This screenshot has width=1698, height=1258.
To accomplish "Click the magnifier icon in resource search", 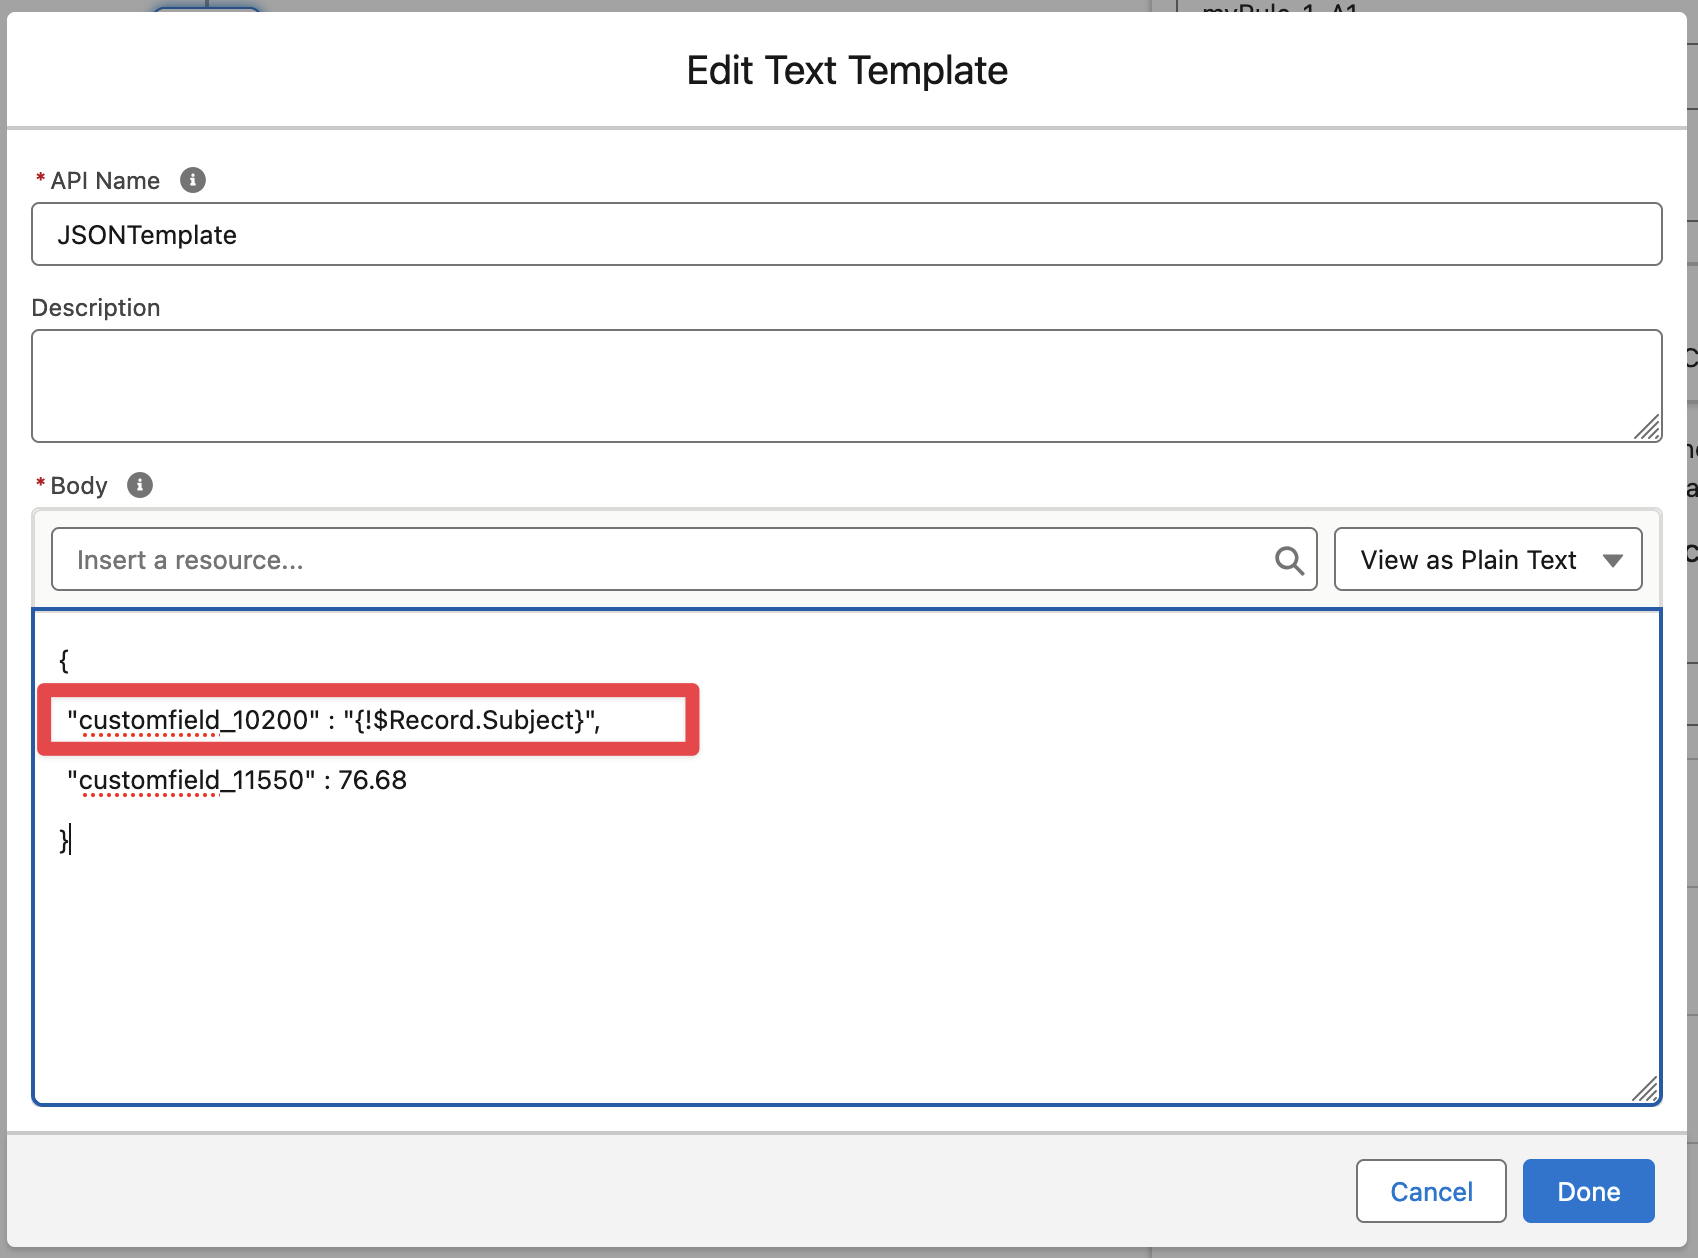I will 1289,561.
